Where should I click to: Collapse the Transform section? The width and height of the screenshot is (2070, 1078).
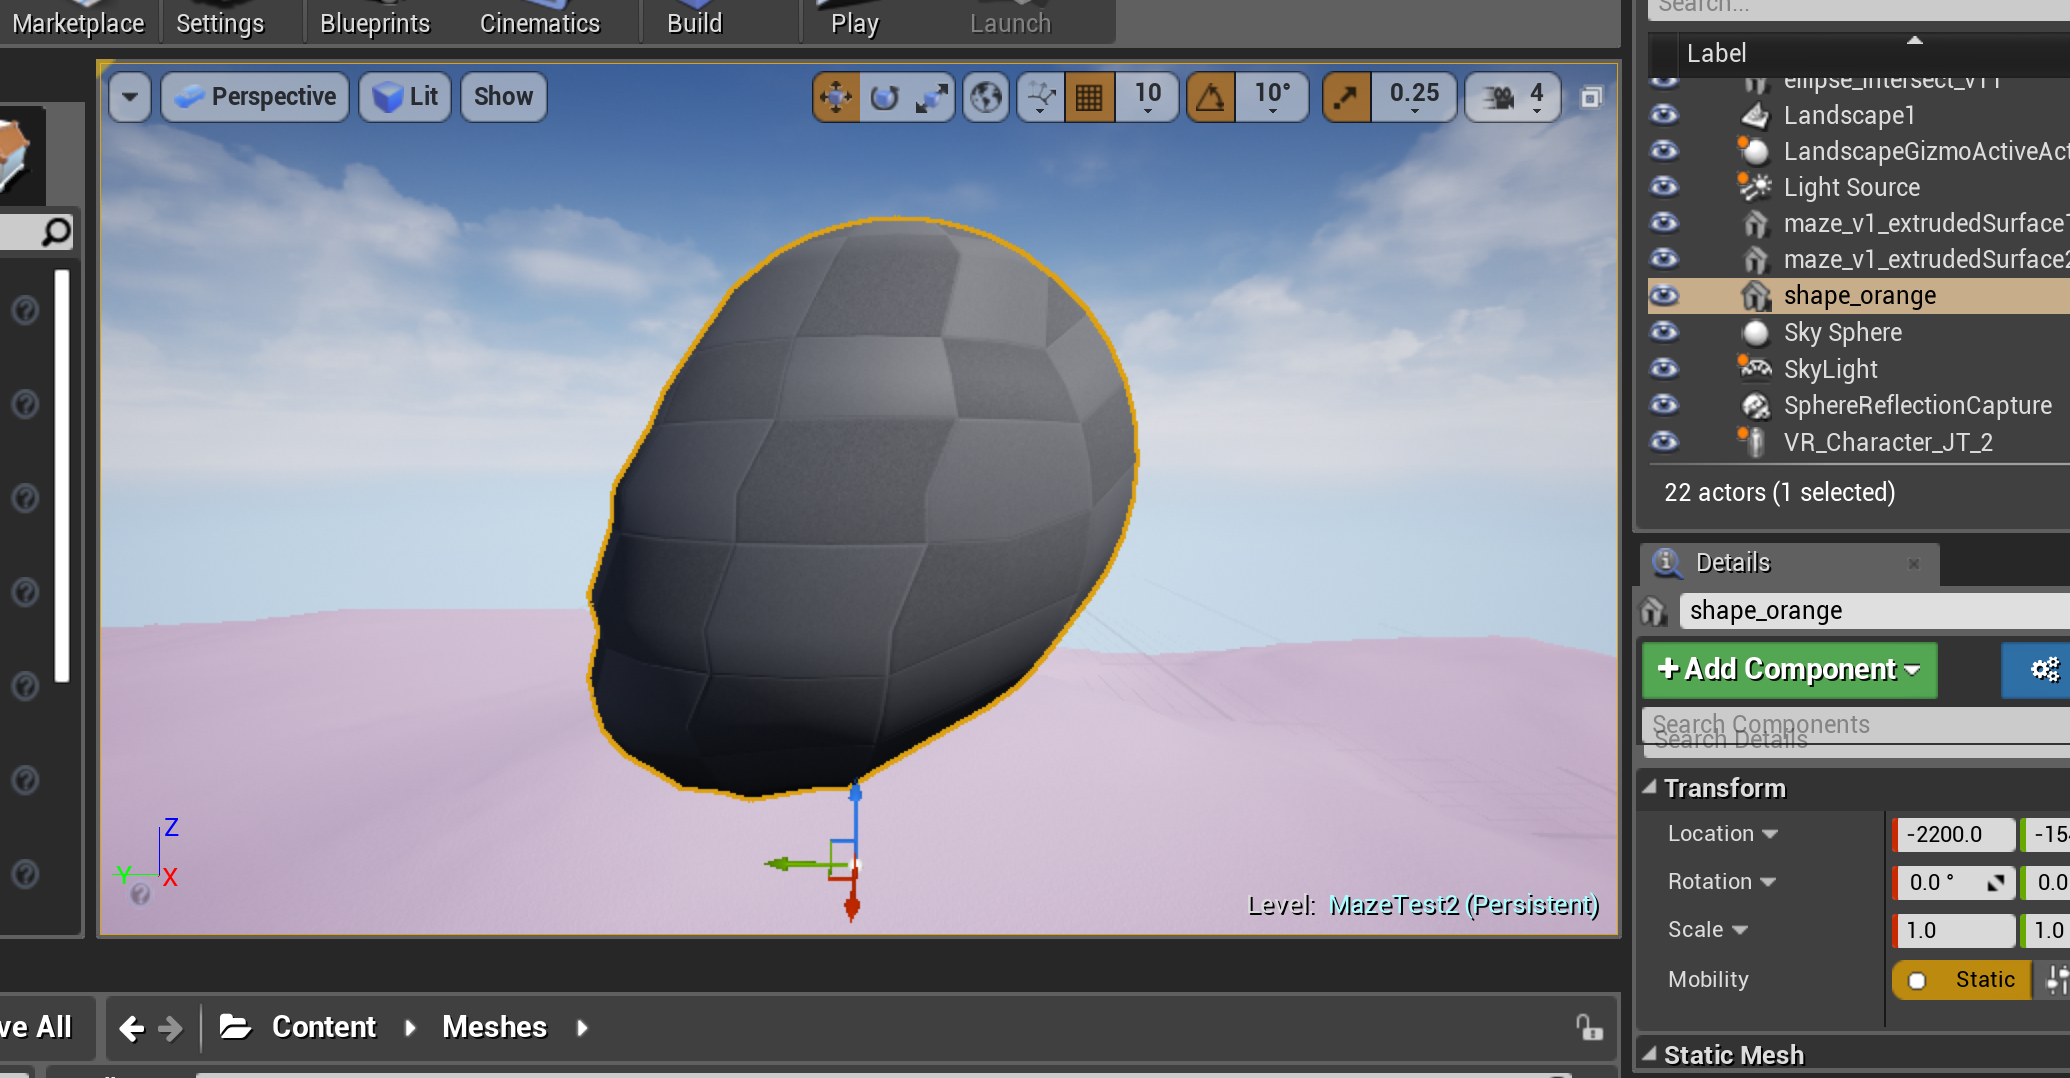point(1650,788)
